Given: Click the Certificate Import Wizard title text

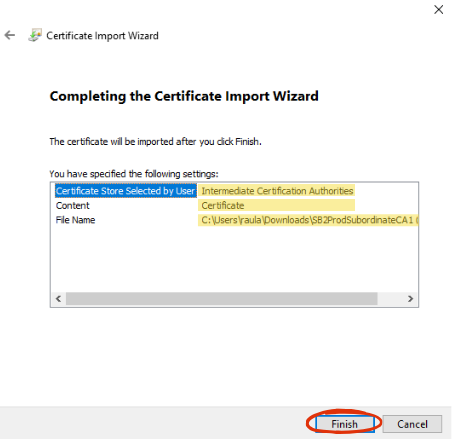Looking at the screenshot, I should click(x=102, y=35).
